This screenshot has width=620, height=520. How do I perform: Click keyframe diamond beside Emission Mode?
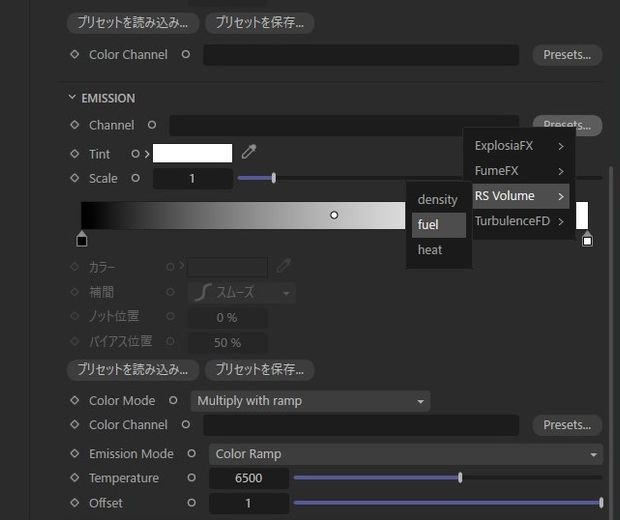pos(74,453)
